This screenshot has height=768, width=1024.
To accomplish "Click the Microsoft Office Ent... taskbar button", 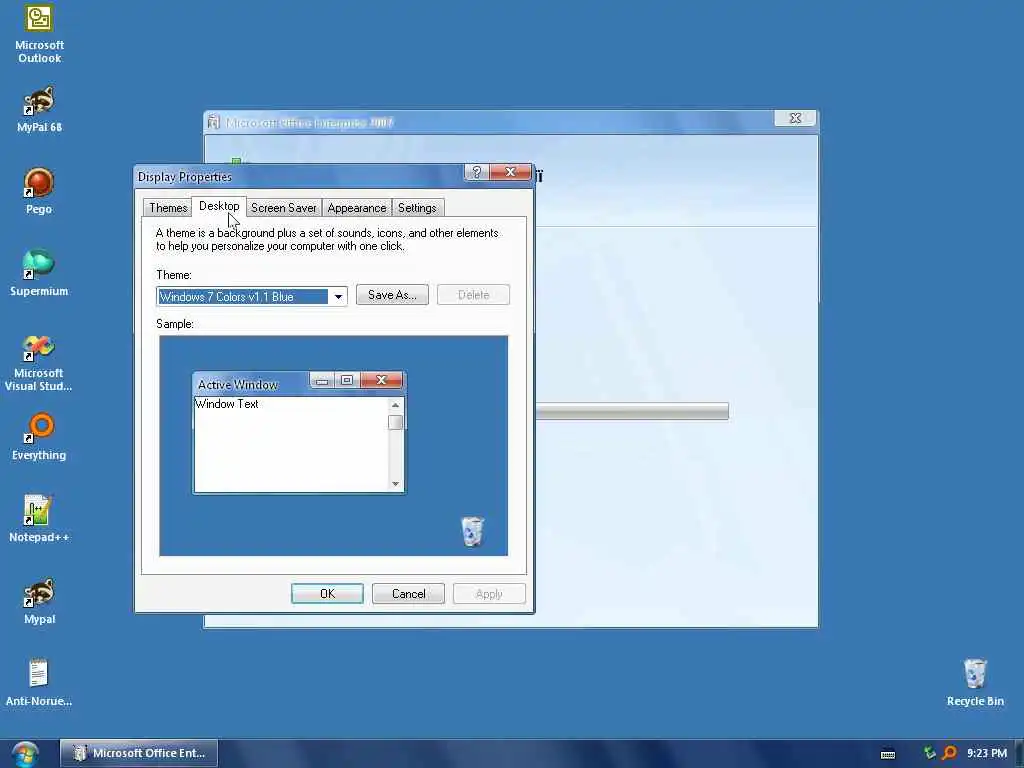I will click(x=139, y=753).
